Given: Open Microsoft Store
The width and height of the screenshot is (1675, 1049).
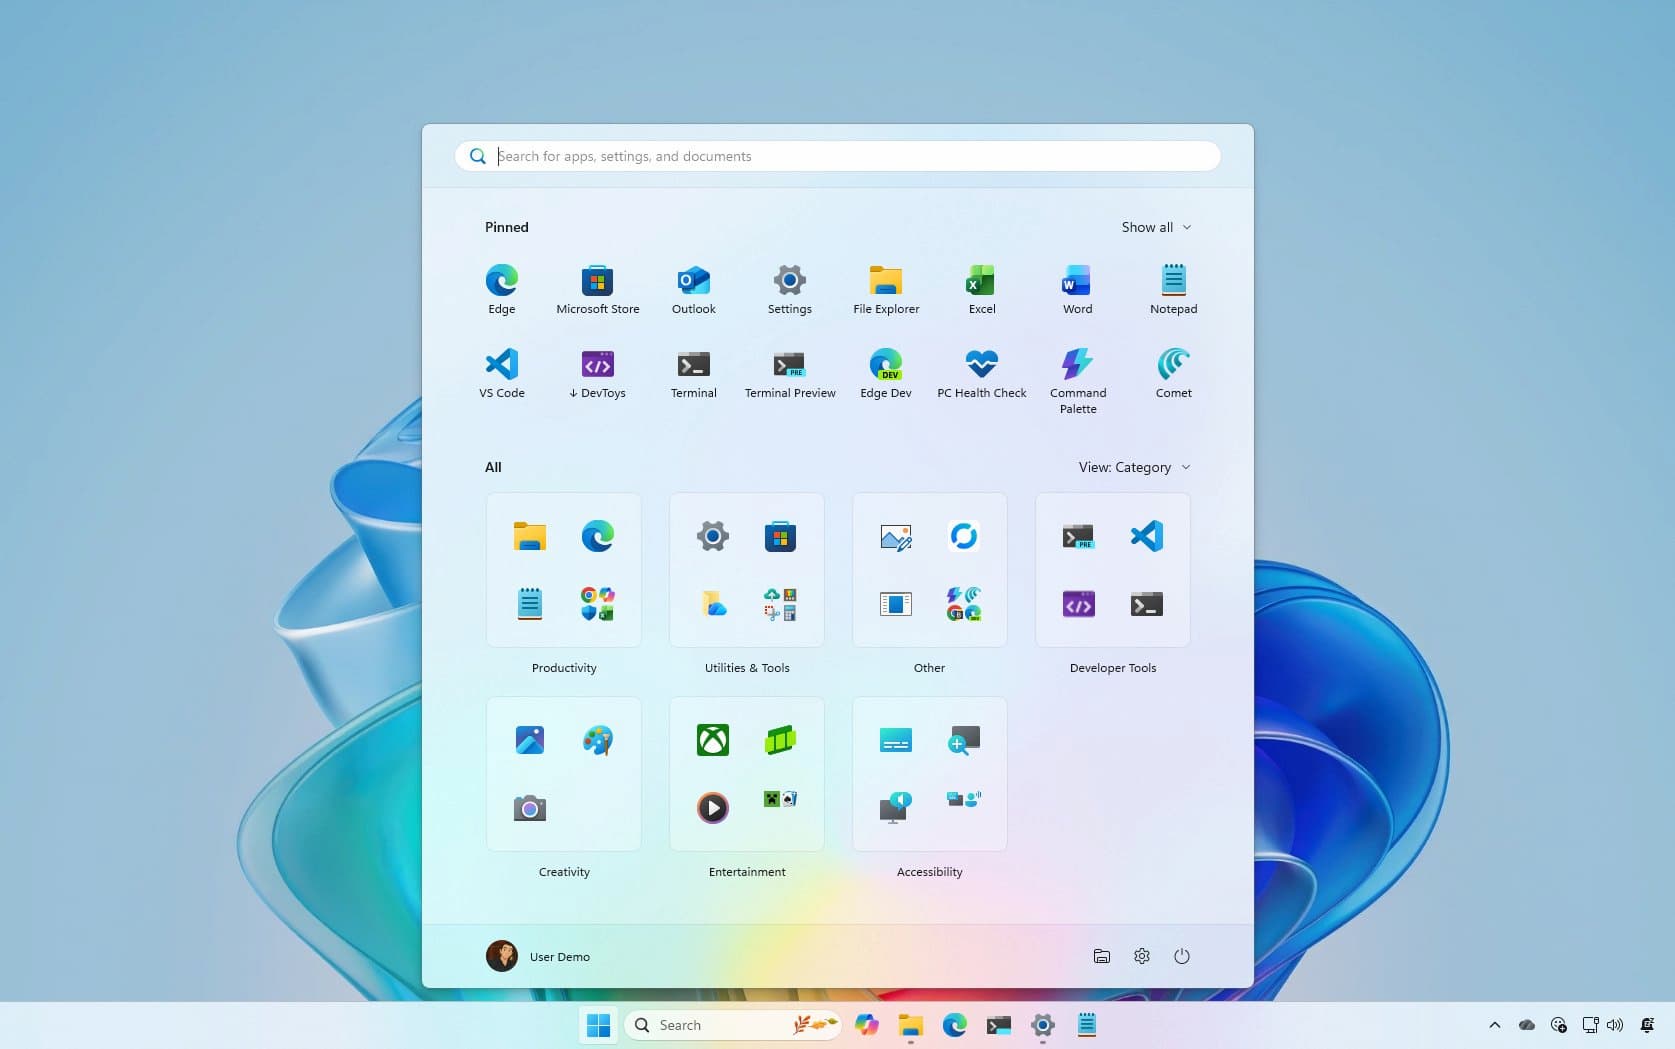Looking at the screenshot, I should click(x=597, y=288).
